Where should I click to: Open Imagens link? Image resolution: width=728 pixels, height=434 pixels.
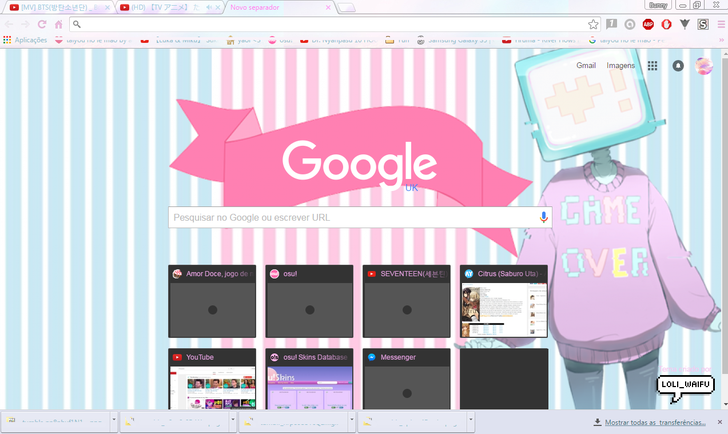[620, 65]
